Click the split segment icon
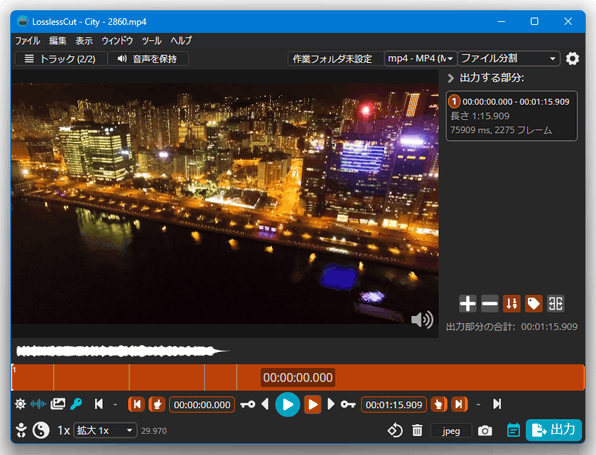 point(556,304)
